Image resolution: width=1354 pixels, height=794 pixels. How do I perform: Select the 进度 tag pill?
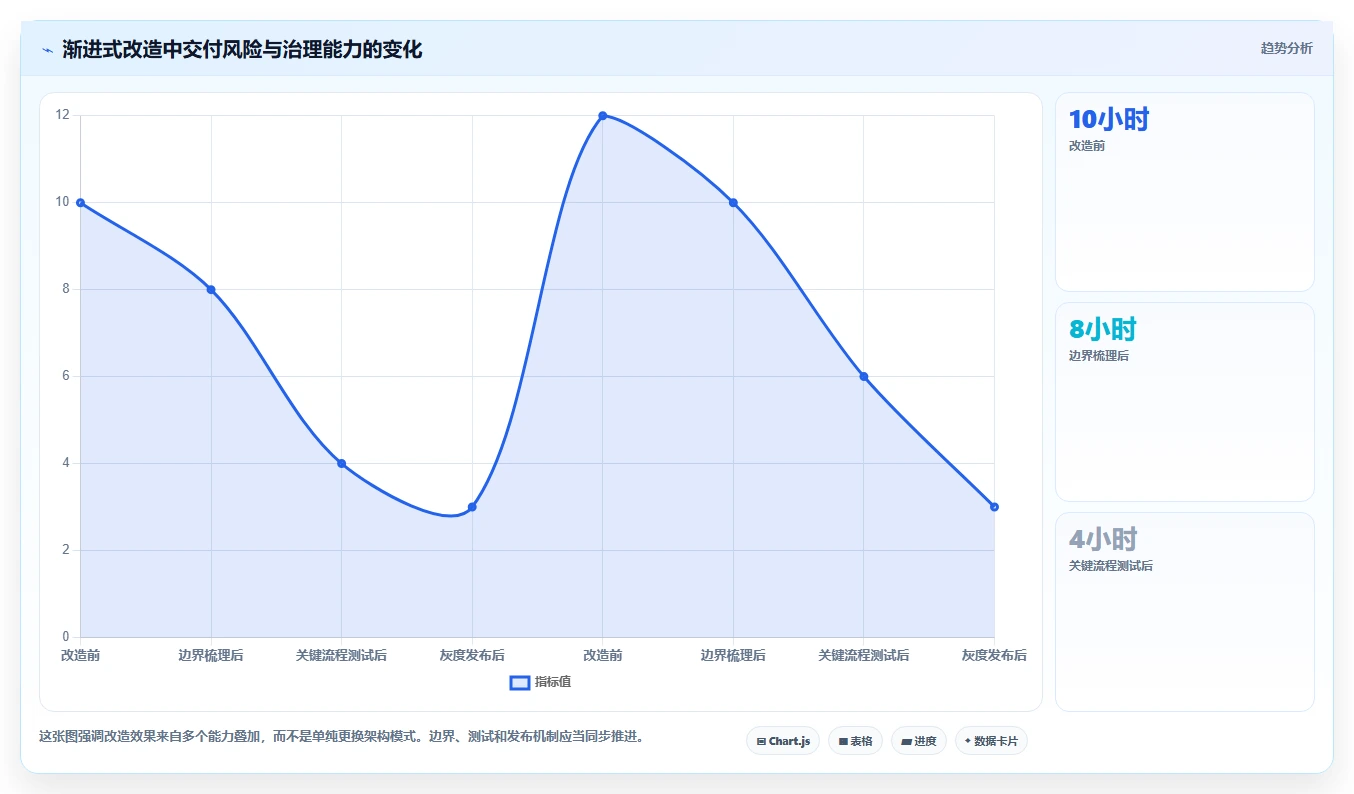918,741
